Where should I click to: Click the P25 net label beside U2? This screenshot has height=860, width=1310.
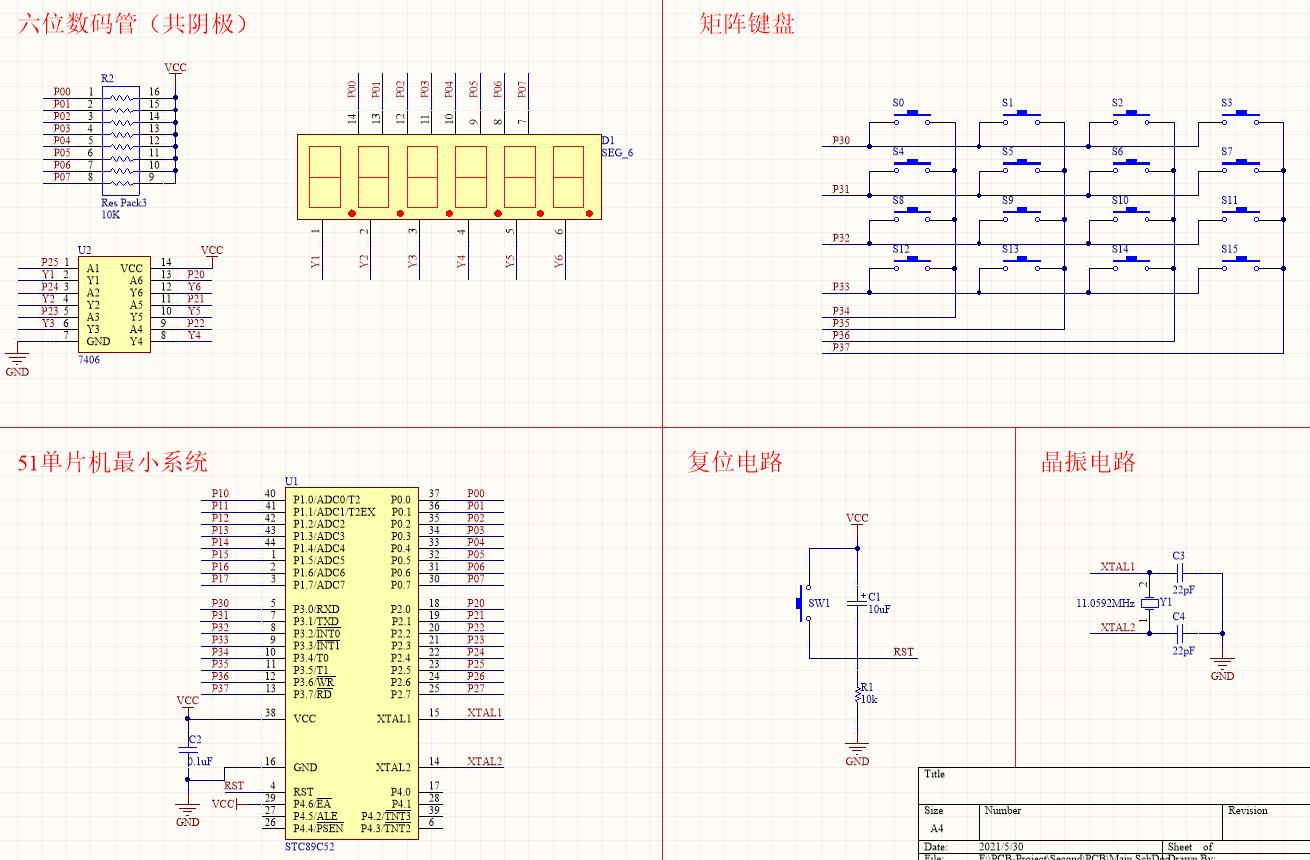pos(49,262)
